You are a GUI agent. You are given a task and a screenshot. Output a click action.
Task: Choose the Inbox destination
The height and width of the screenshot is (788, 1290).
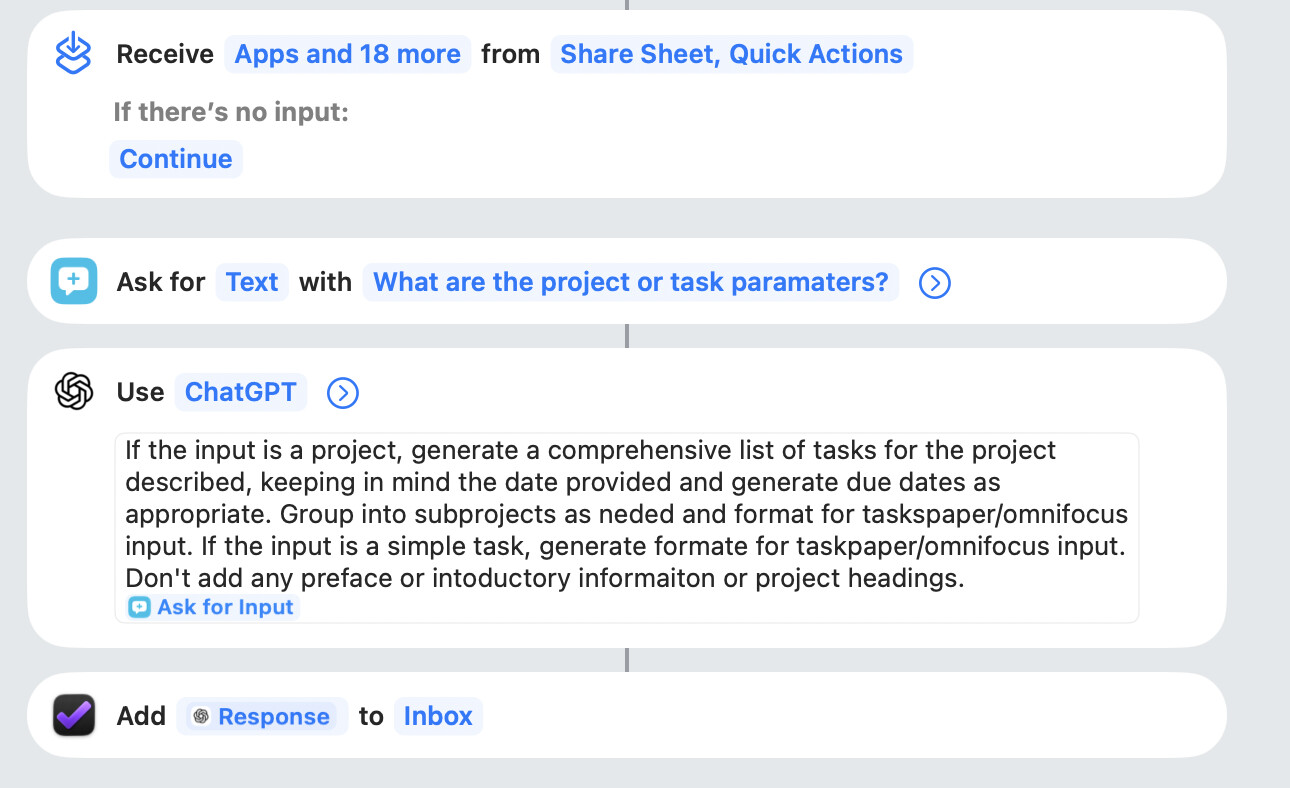coord(438,716)
